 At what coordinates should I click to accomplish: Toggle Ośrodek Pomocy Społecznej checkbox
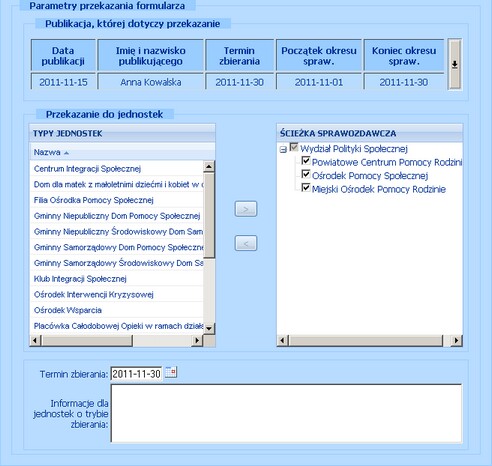[x=306, y=174]
